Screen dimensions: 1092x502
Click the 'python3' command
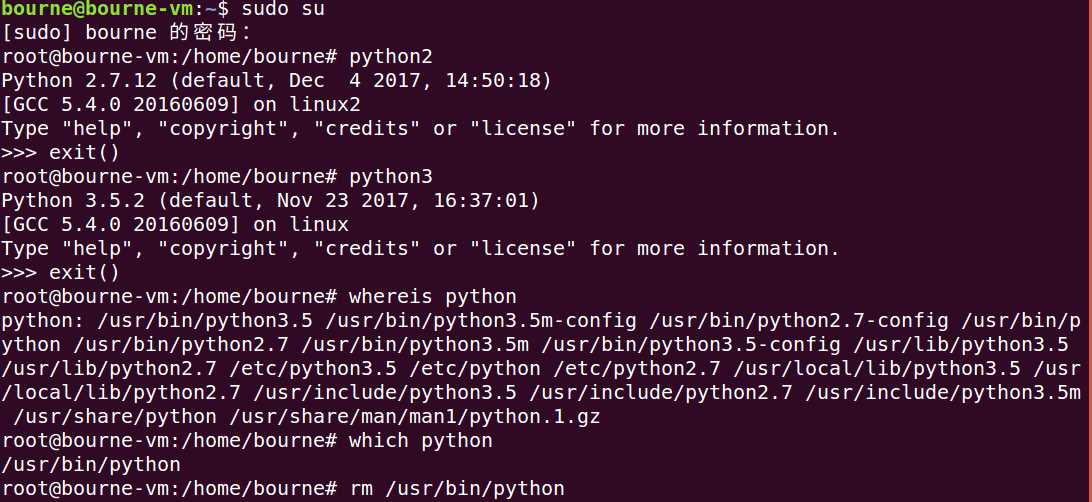(391, 176)
